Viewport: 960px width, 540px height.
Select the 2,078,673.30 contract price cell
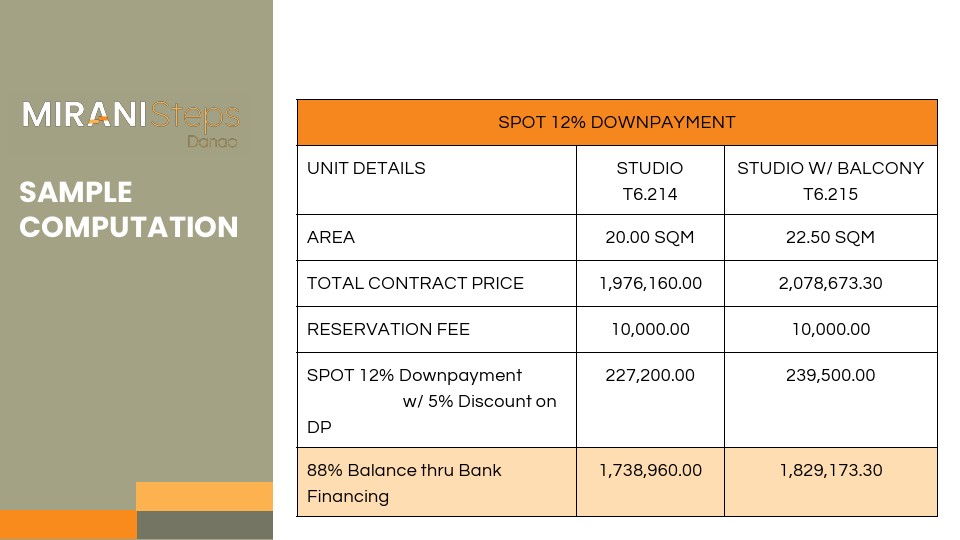pyautogui.click(x=830, y=284)
